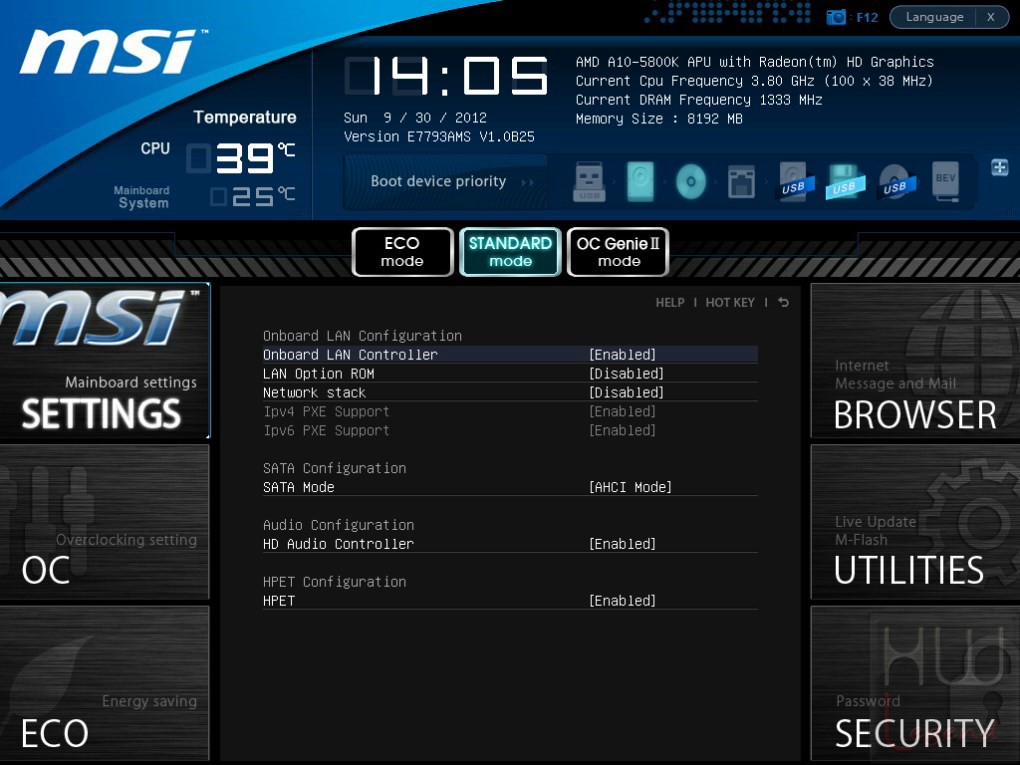1020x765 pixels.
Task: Select the hard disk boot device icon
Action: click(x=640, y=181)
